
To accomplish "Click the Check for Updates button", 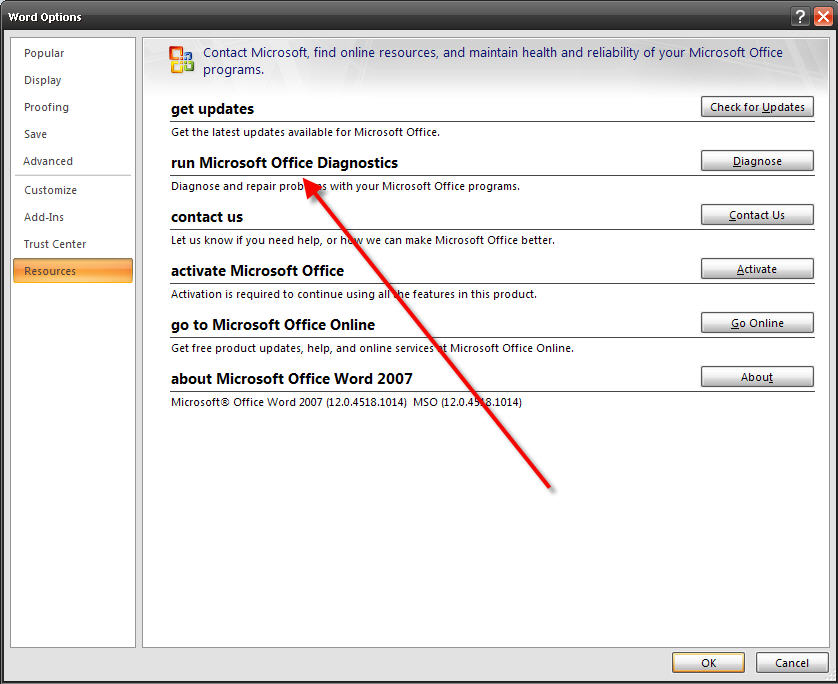I will tap(757, 107).
